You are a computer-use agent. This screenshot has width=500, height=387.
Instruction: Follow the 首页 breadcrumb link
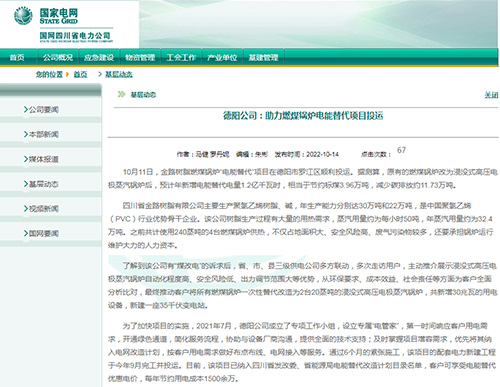[x=80, y=74]
